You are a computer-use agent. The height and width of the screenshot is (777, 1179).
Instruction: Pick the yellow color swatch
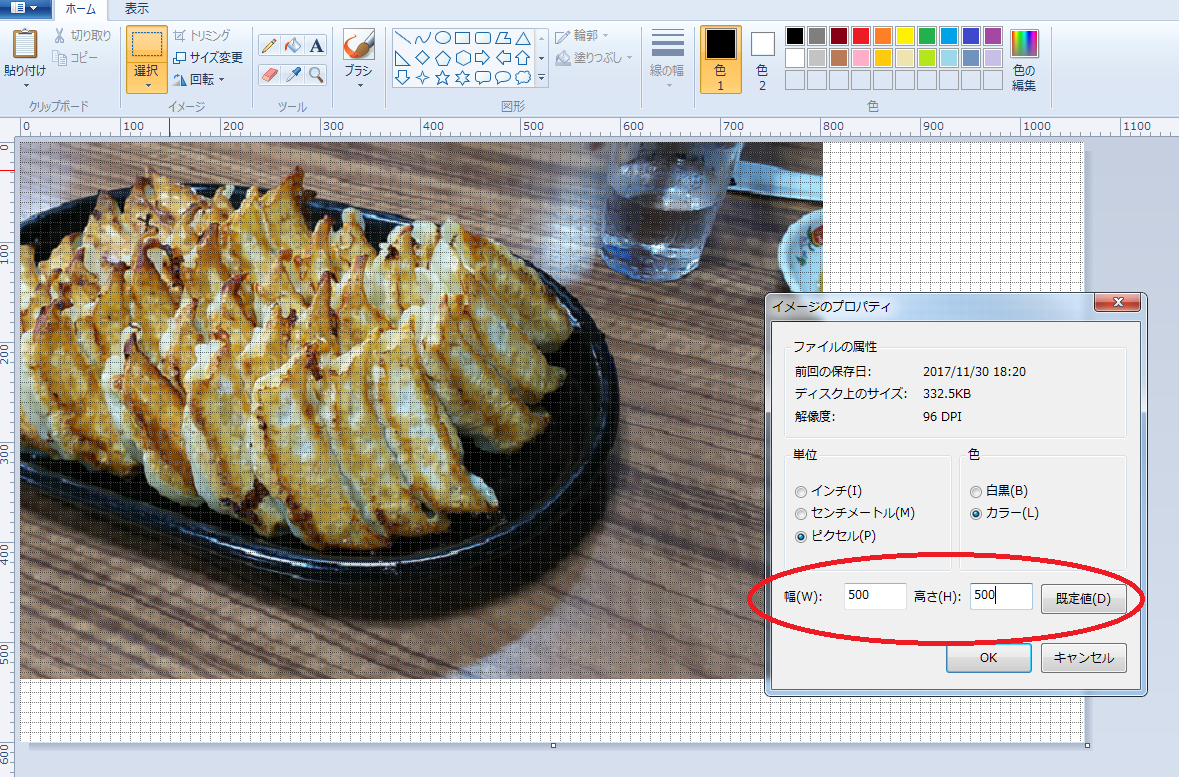click(x=905, y=36)
